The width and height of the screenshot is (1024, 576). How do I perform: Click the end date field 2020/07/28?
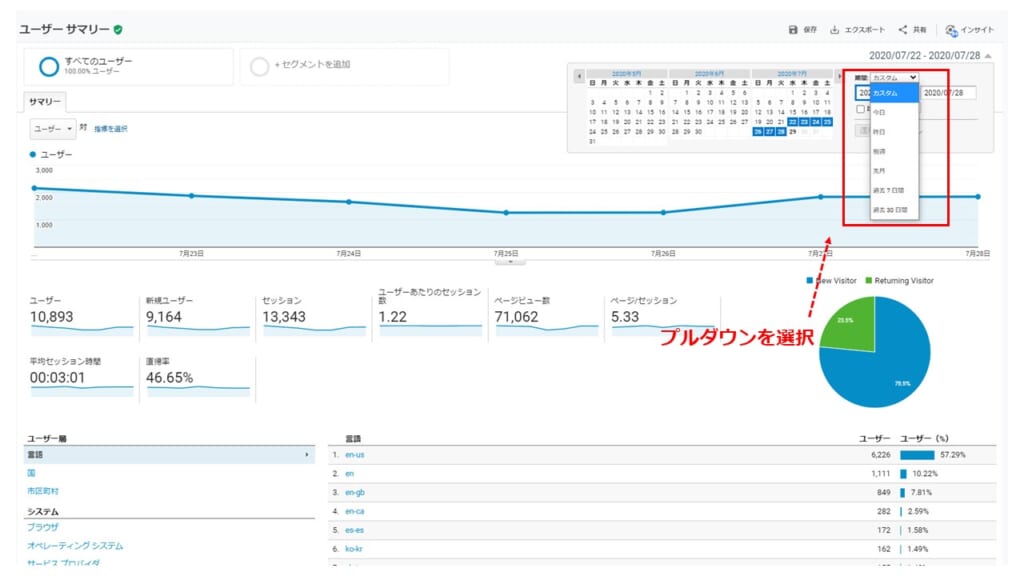(x=948, y=93)
